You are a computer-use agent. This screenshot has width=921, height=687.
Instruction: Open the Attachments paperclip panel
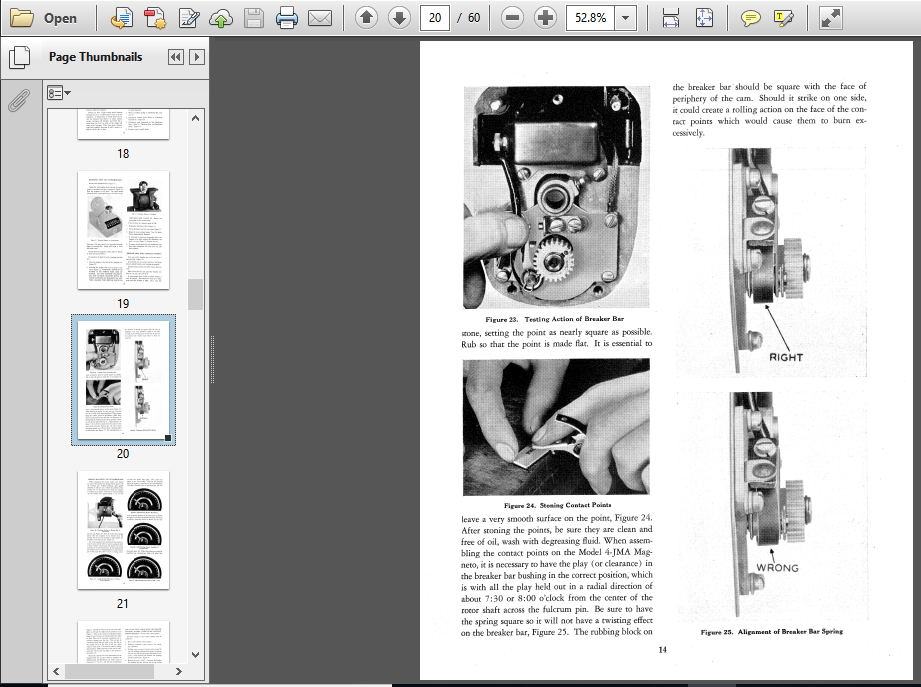pyautogui.click(x=19, y=100)
